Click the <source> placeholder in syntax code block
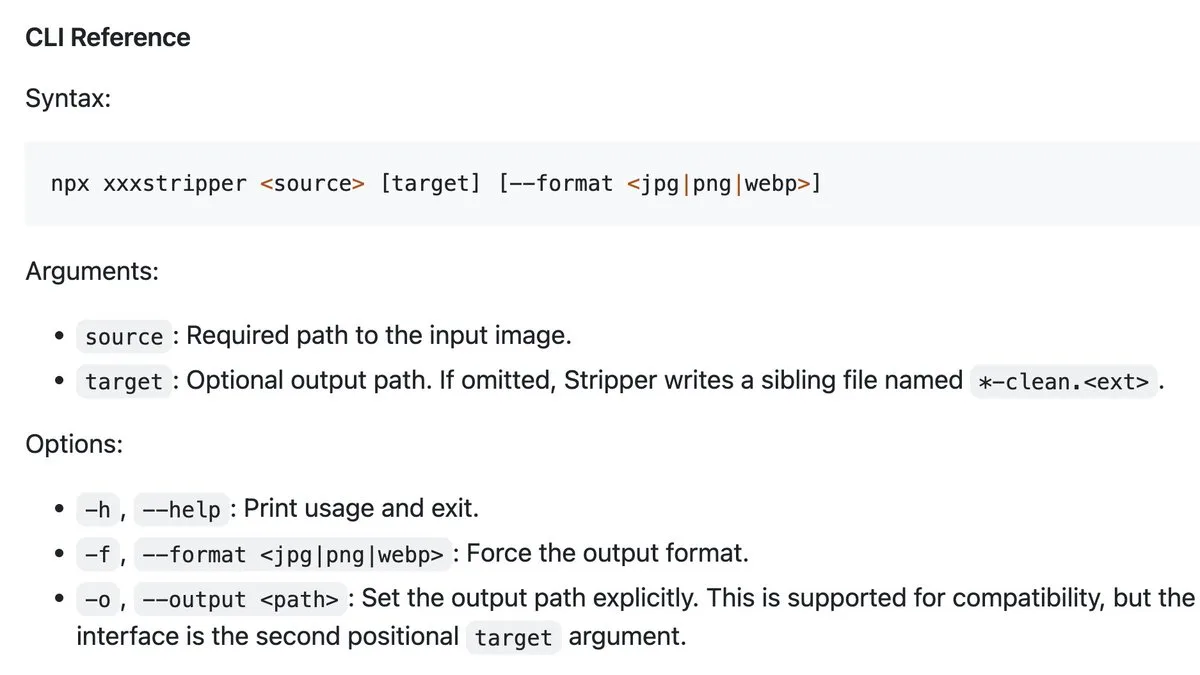 tap(312, 184)
